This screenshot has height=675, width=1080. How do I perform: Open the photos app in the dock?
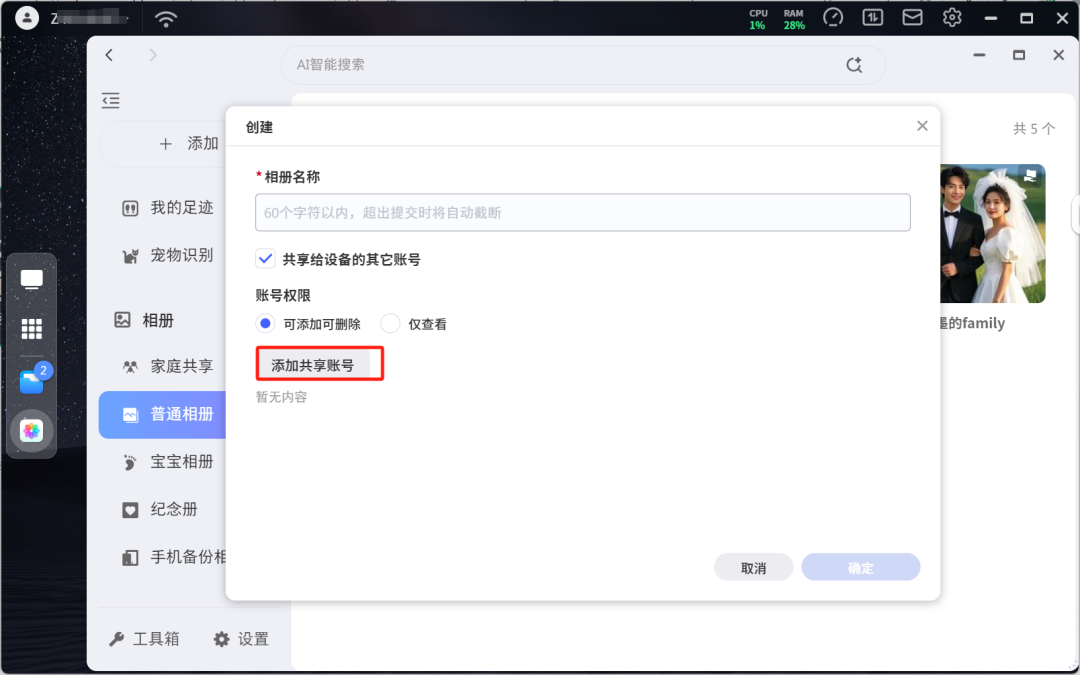pyautogui.click(x=31, y=431)
